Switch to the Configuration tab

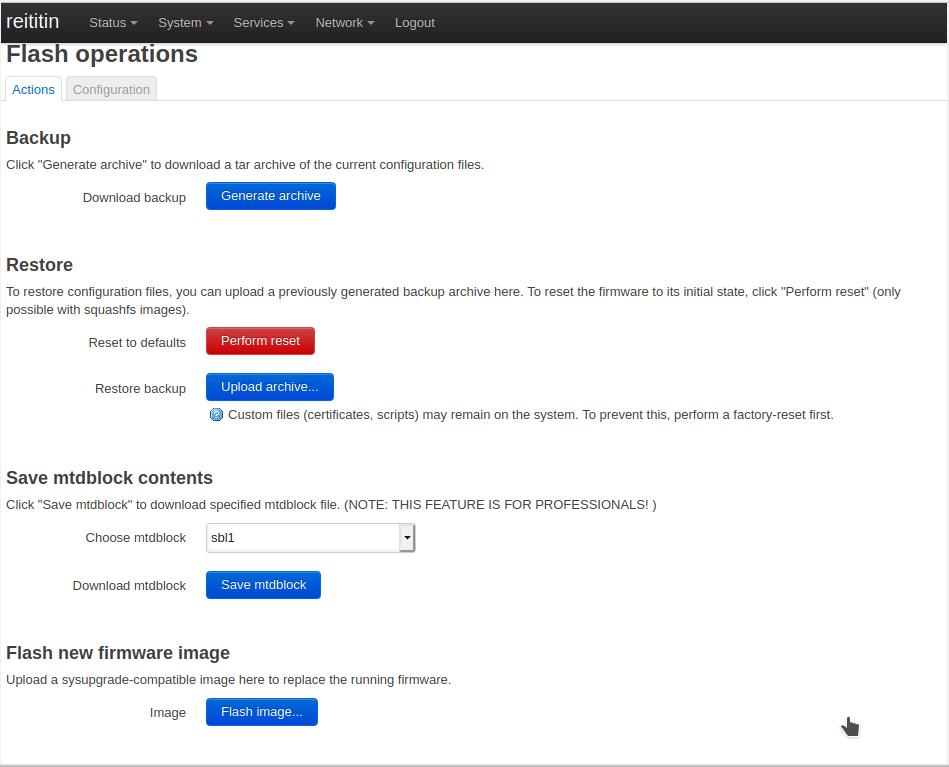[x=111, y=89]
